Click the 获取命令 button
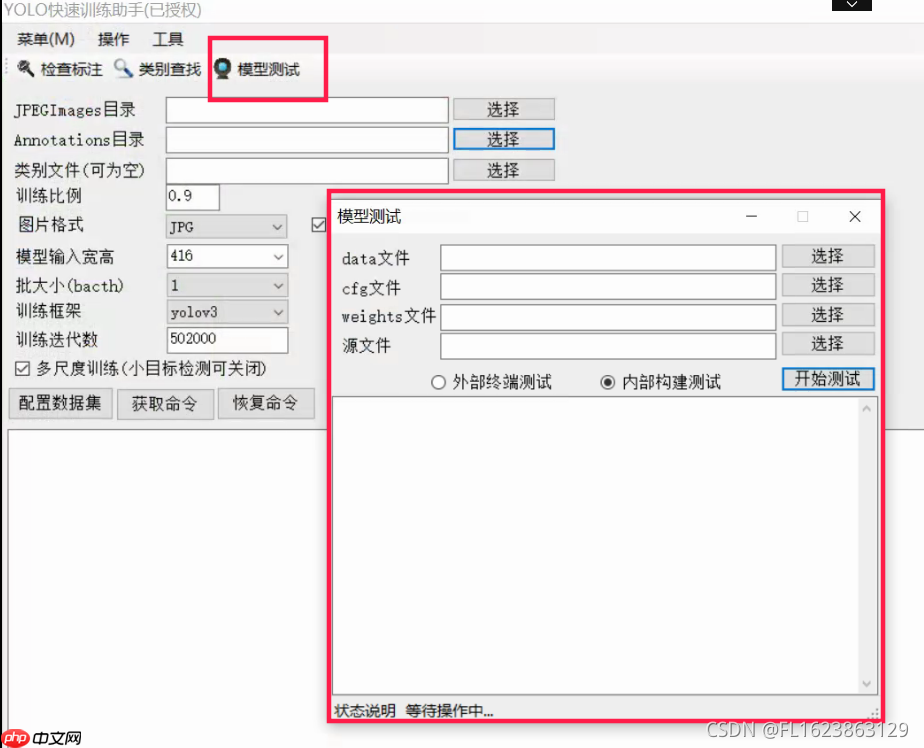 pyautogui.click(x=165, y=404)
